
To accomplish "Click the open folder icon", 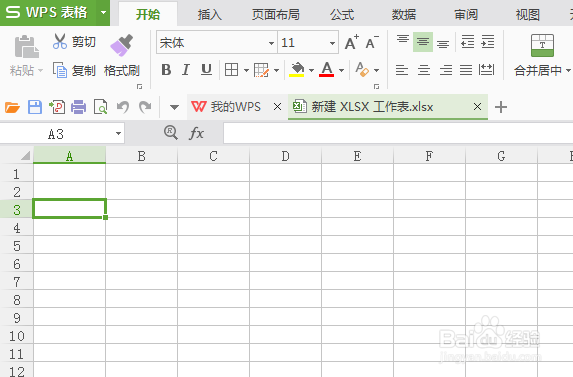I will (x=12, y=107).
